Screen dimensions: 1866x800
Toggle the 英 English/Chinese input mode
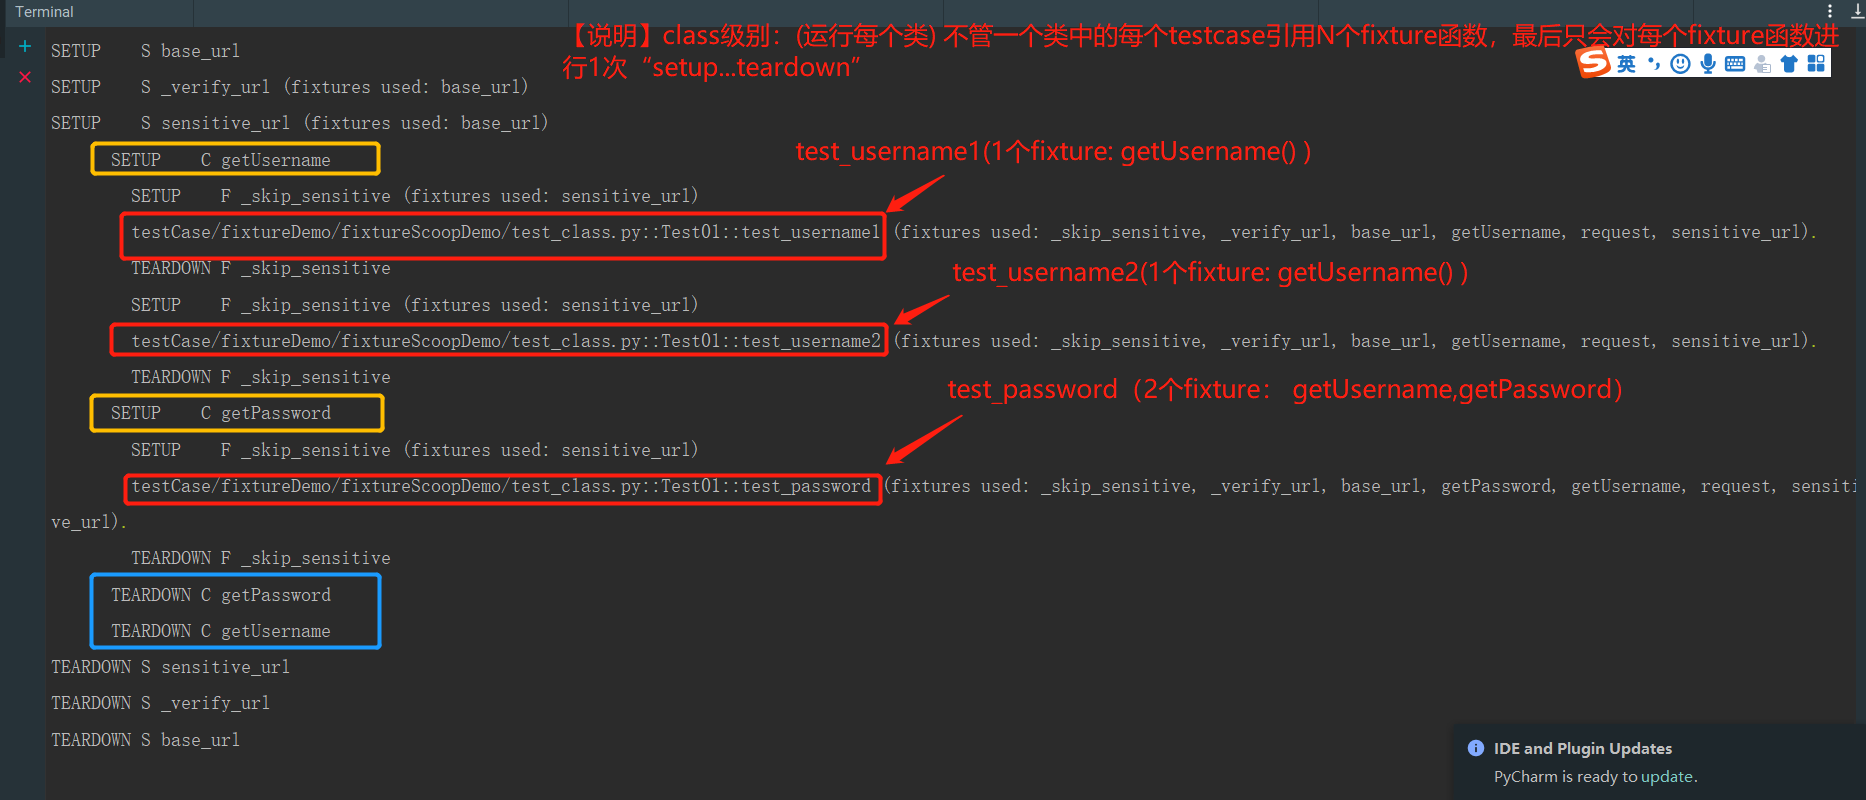1627,64
